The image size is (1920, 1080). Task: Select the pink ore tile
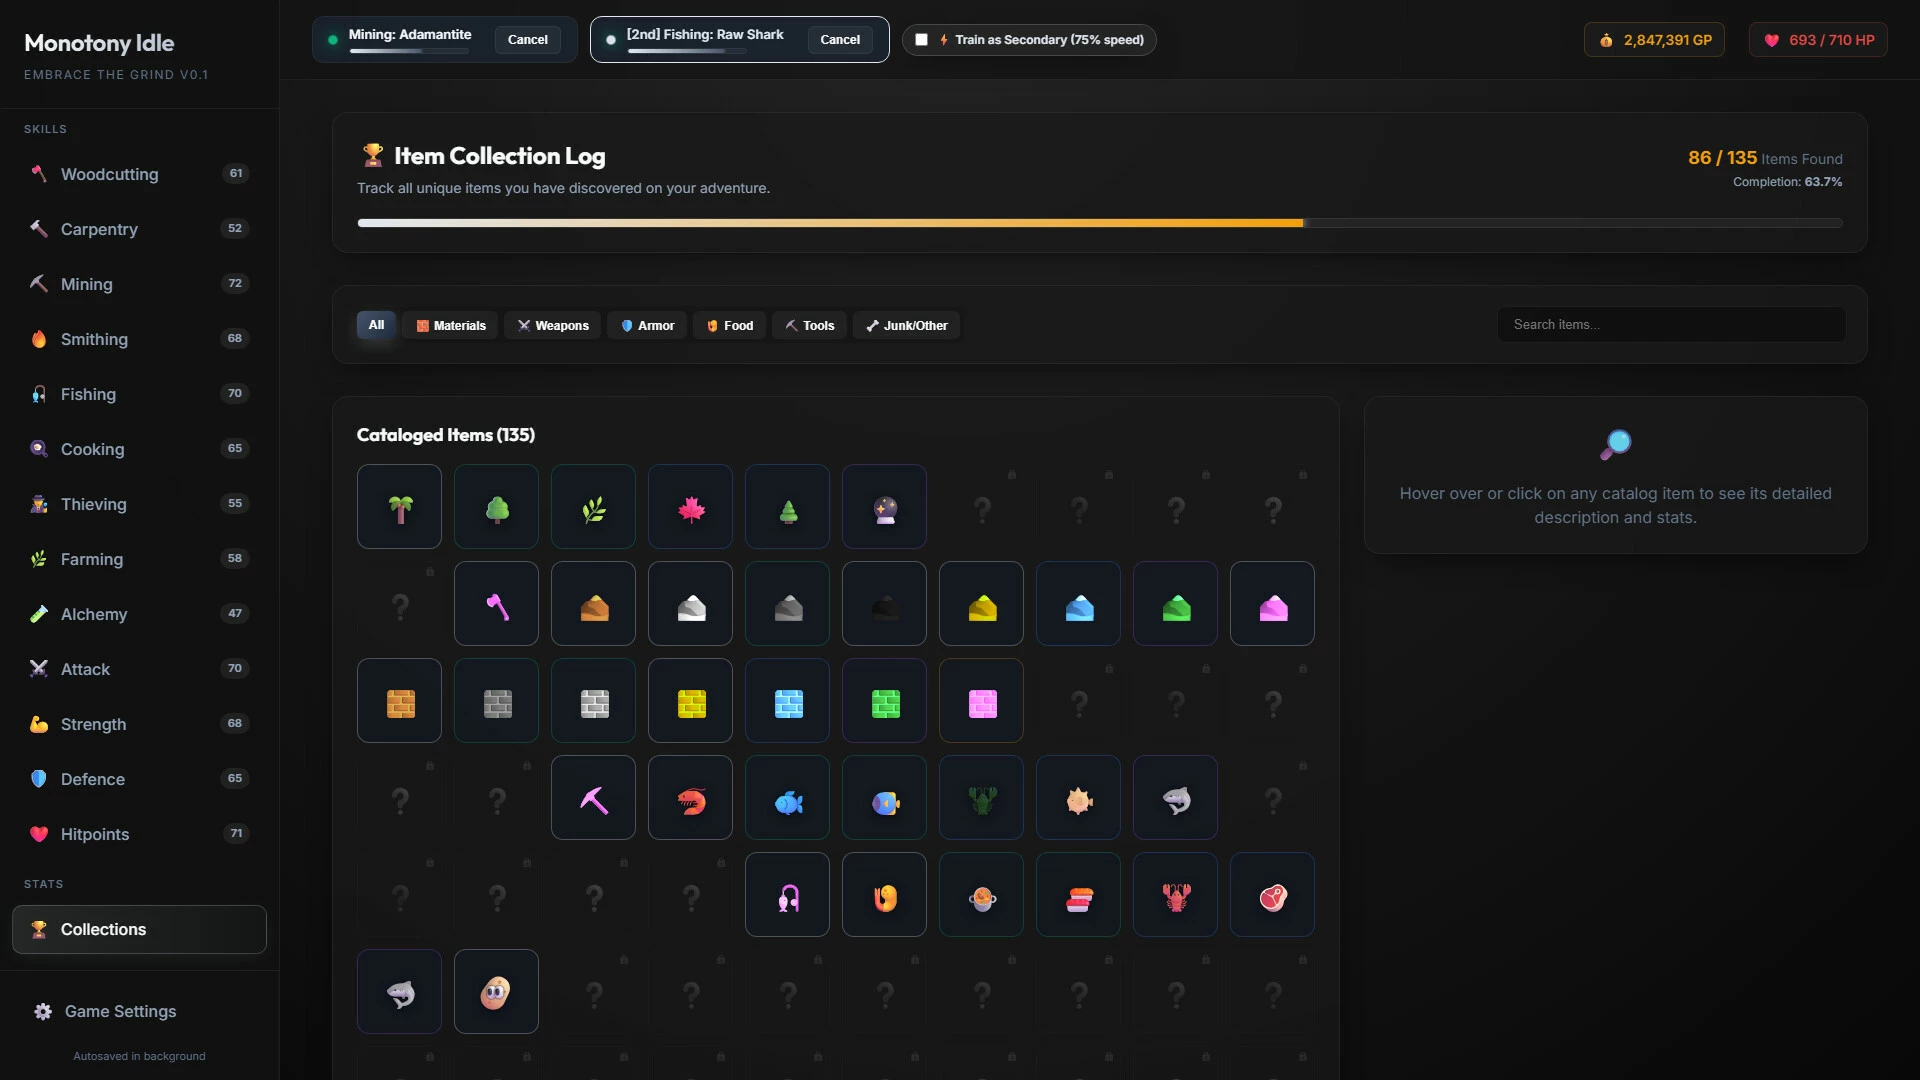[x=1272, y=603]
